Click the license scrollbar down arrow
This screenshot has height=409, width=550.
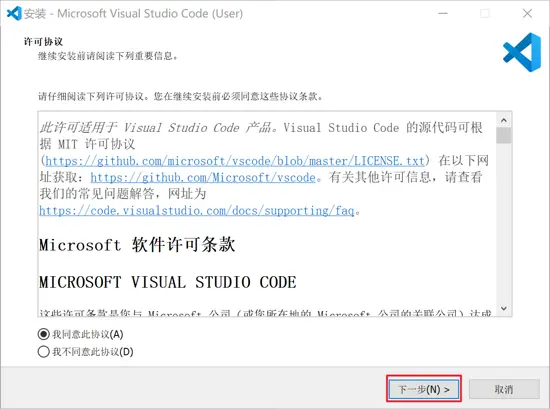point(504,309)
